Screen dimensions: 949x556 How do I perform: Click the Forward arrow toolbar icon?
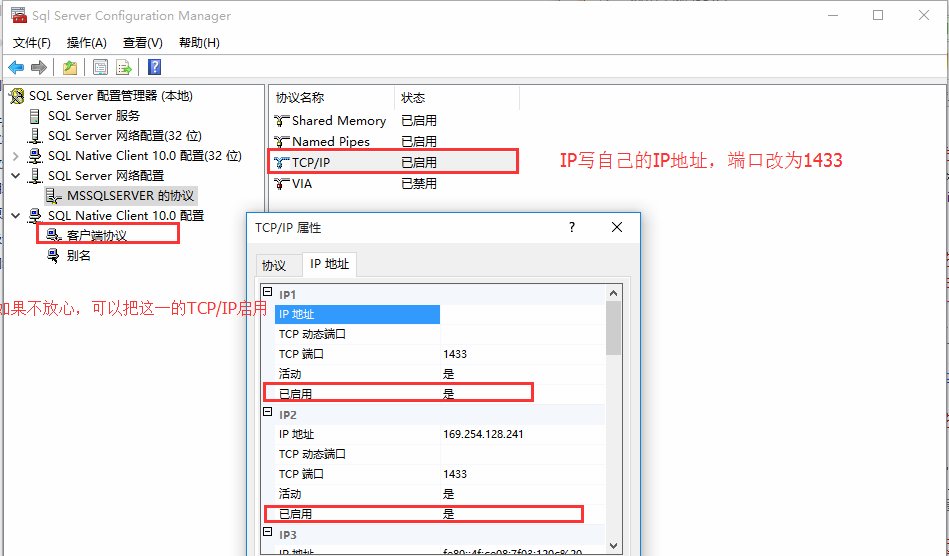coord(39,67)
